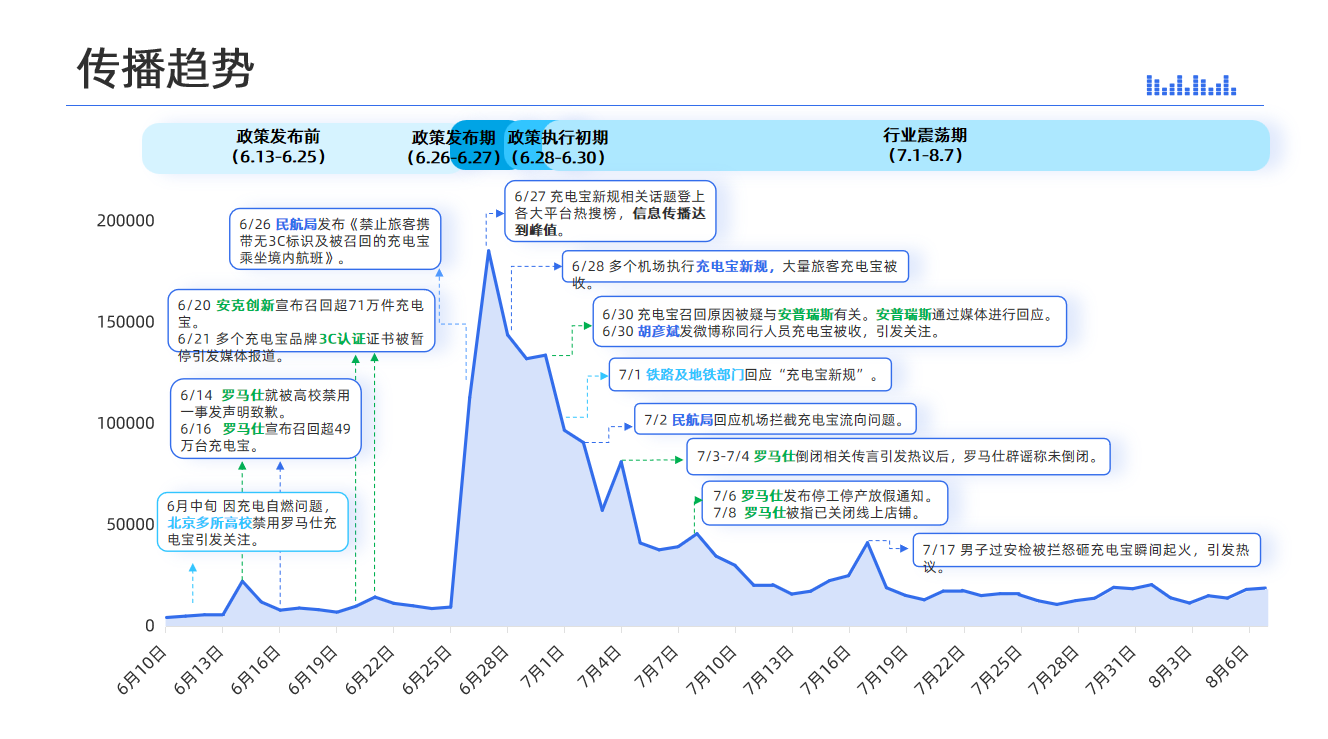The image size is (1328, 739).
Task: Click the 8月3日 x-axis date label
Action: coord(1171,666)
